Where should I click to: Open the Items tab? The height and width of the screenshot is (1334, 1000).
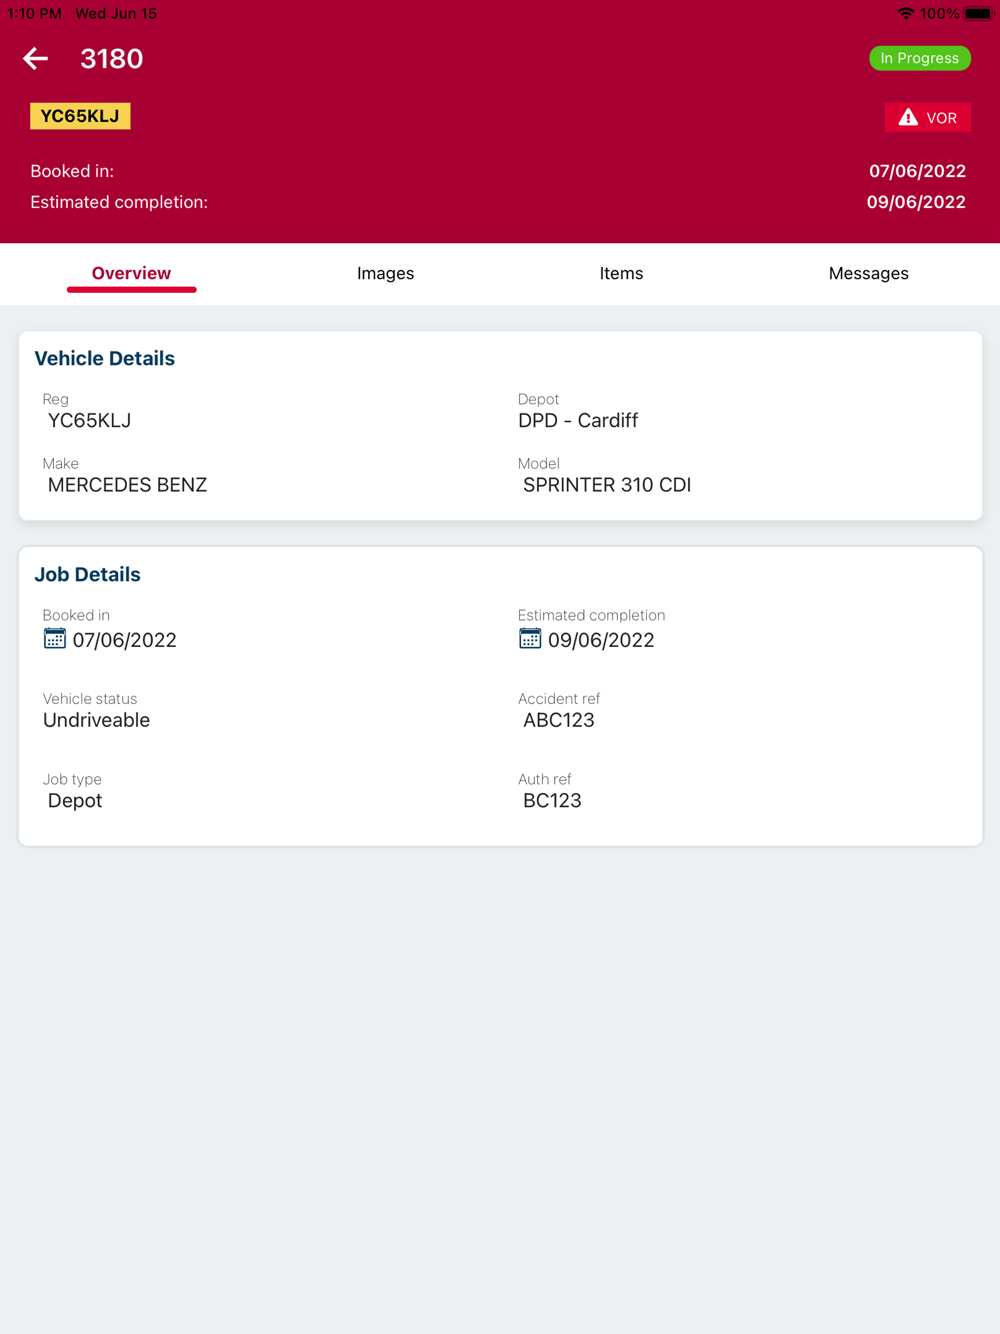621,273
